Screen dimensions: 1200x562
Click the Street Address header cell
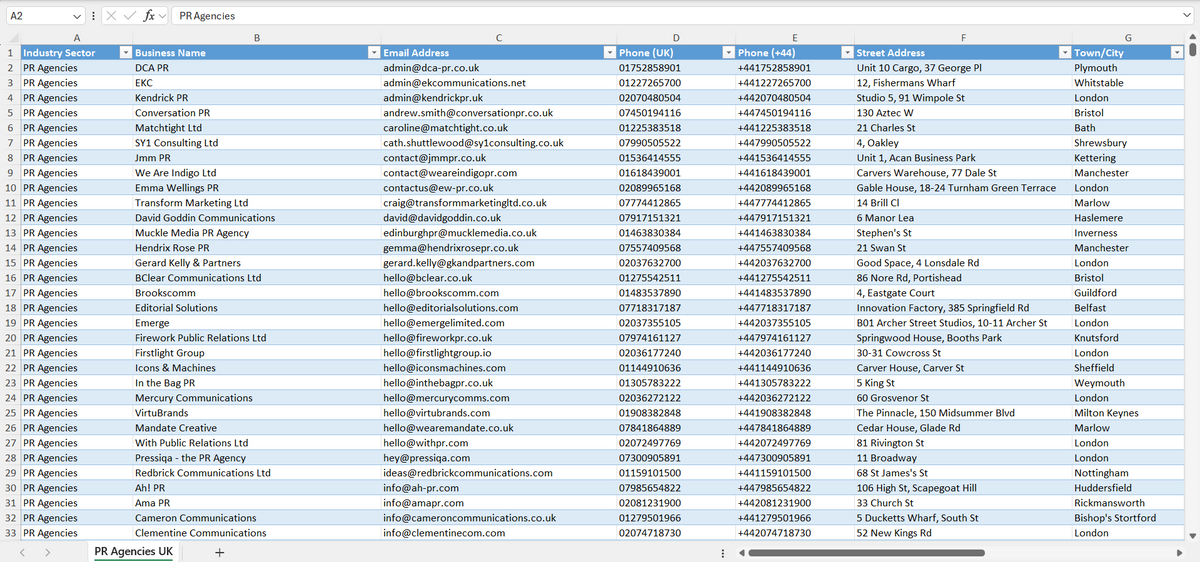964,52
